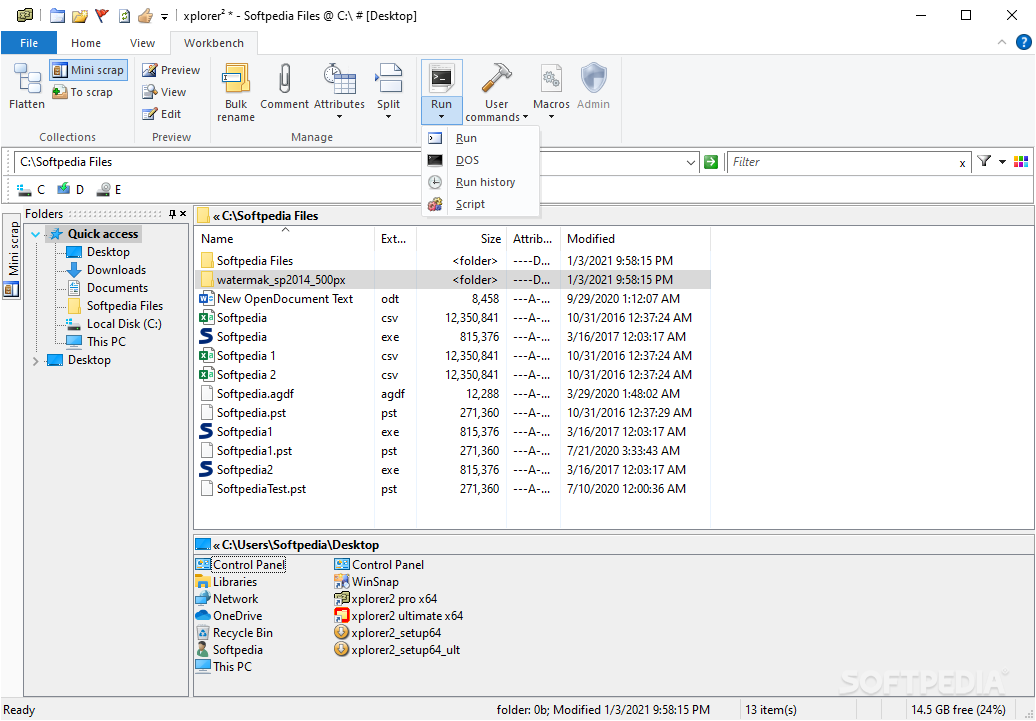Close the Folders pane

pyautogui.click(x=183, y=213)
